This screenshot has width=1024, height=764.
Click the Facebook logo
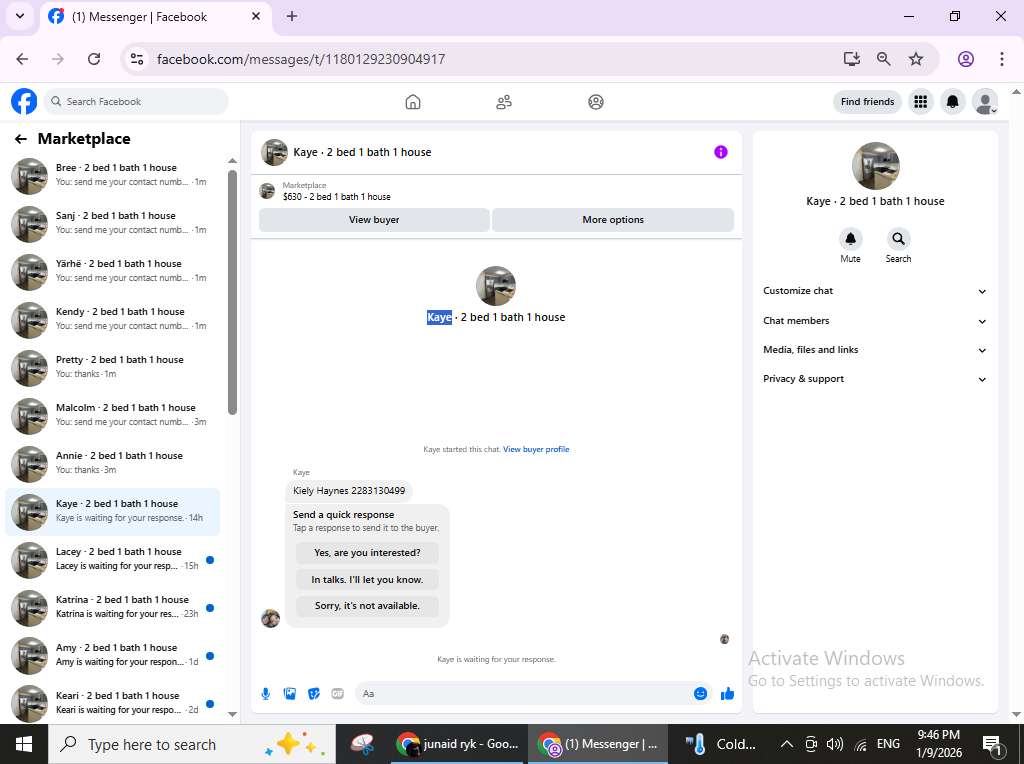[x=24, y=102]
